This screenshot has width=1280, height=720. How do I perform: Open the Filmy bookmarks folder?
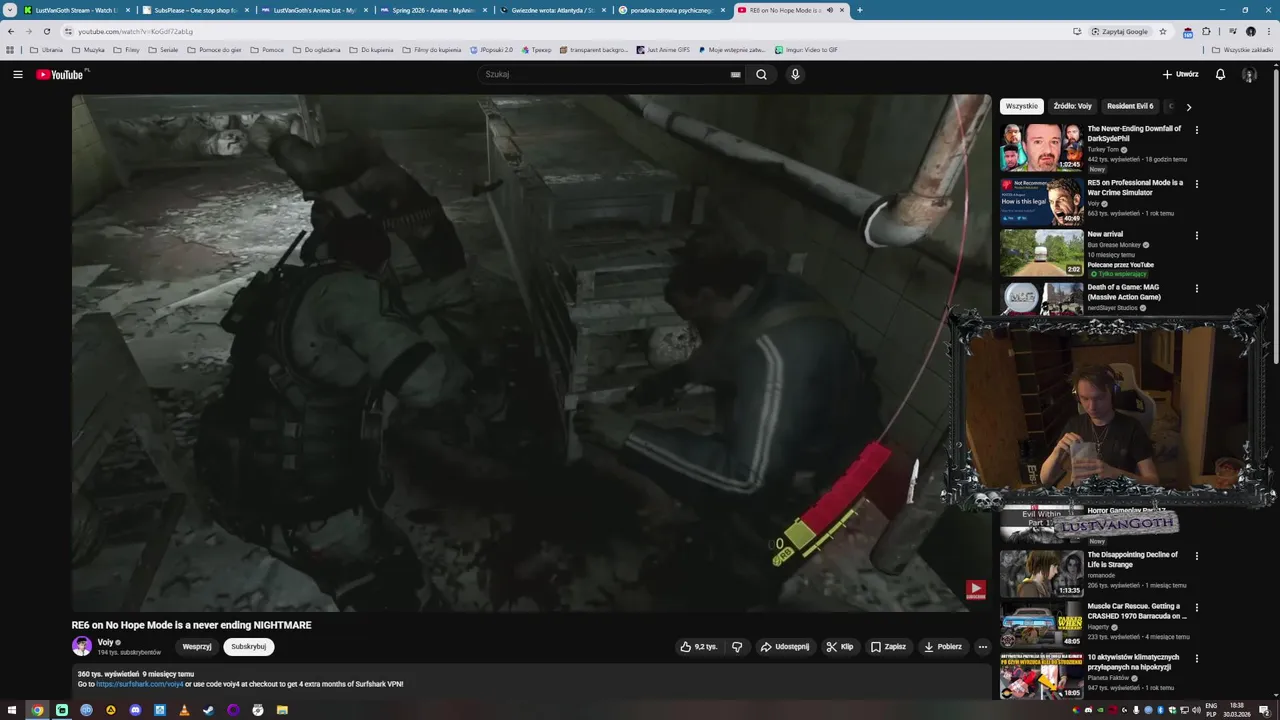pyautogui.click(x=127, y=49)
